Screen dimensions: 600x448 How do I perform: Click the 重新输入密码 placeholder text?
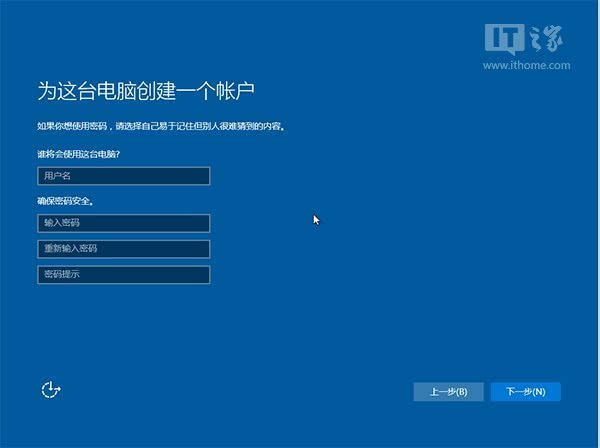pyautogui.click(x=69, y=248)
